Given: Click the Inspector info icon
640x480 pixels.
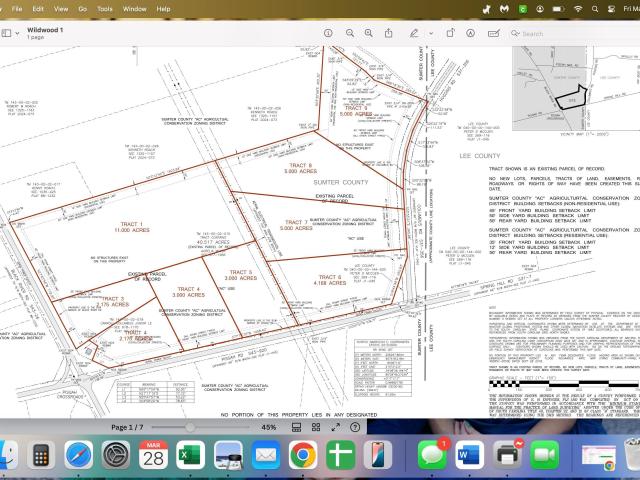Looking at the screenshot, I should (x=328, y=33).
